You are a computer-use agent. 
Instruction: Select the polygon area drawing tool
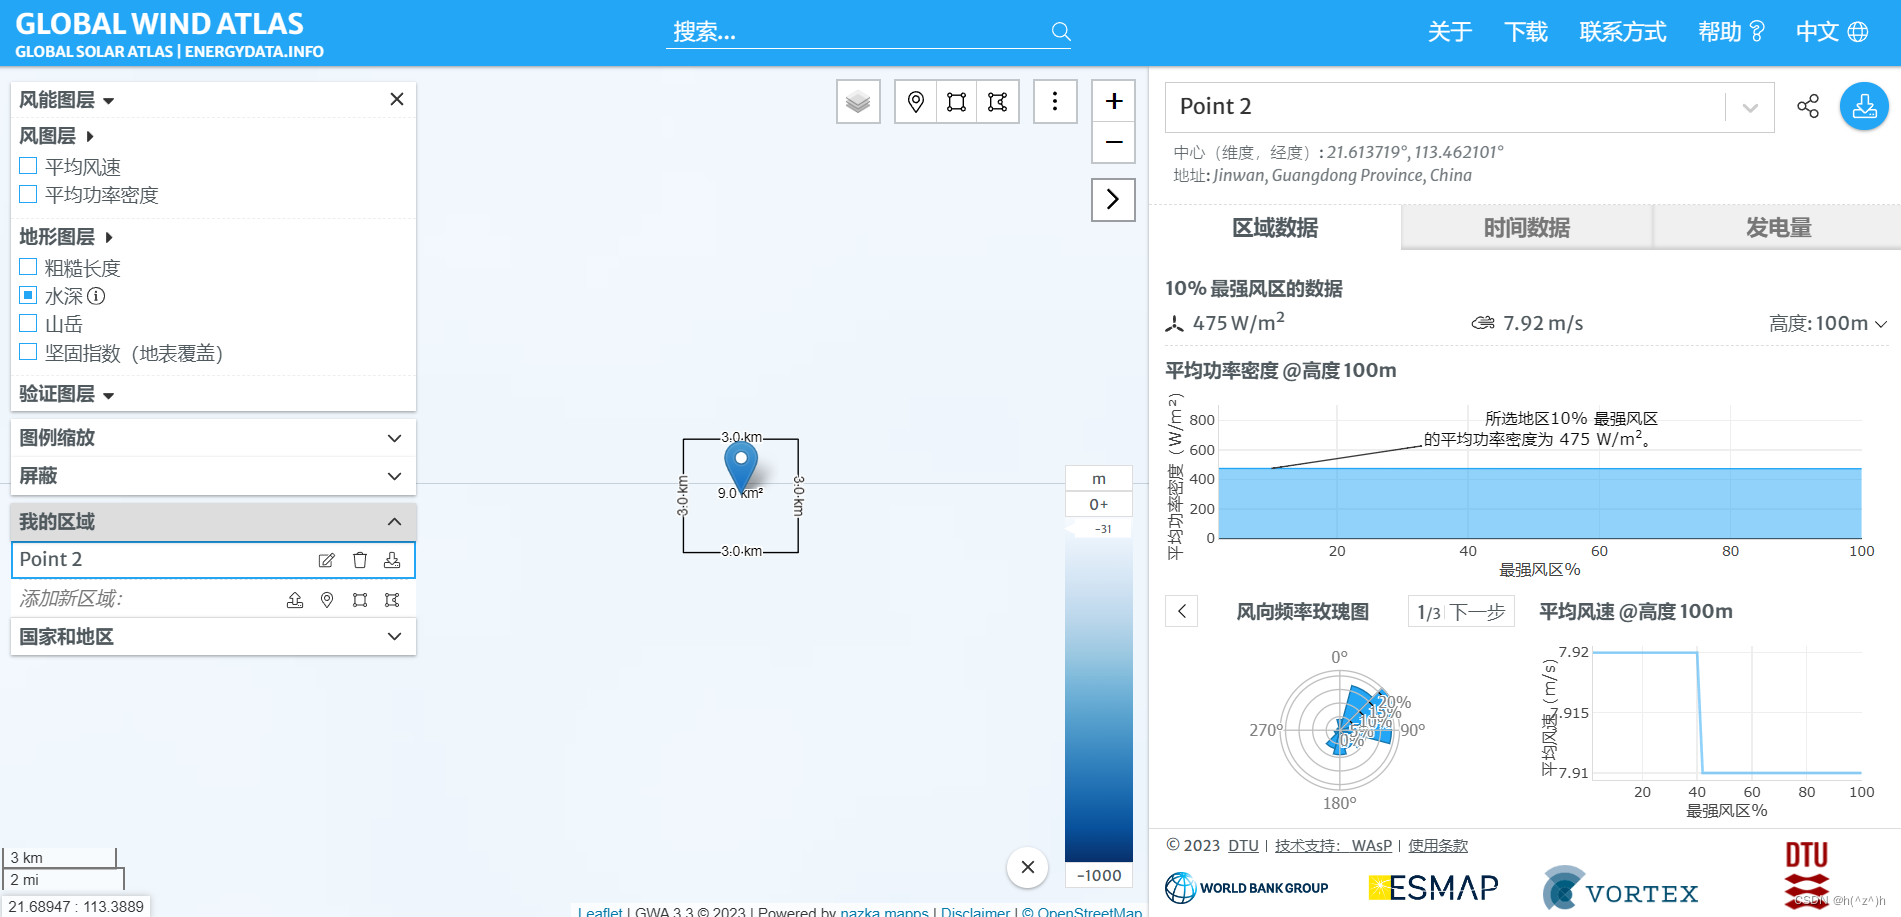click(997, 101)
